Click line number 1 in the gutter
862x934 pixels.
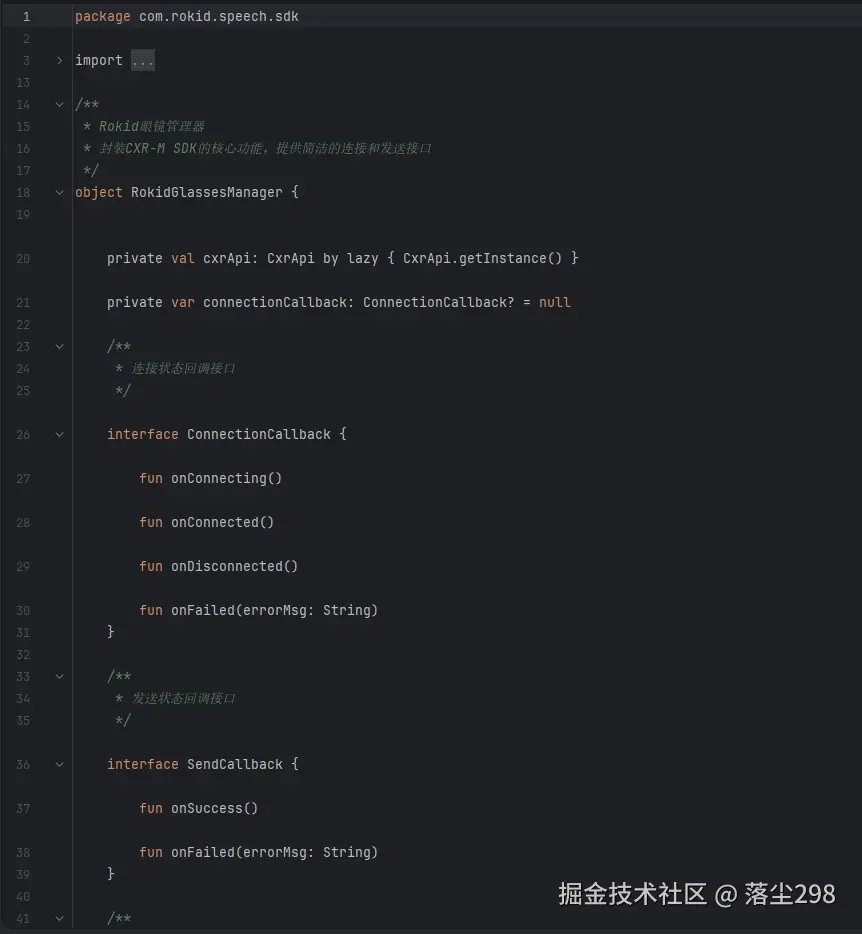coord(25,17)
